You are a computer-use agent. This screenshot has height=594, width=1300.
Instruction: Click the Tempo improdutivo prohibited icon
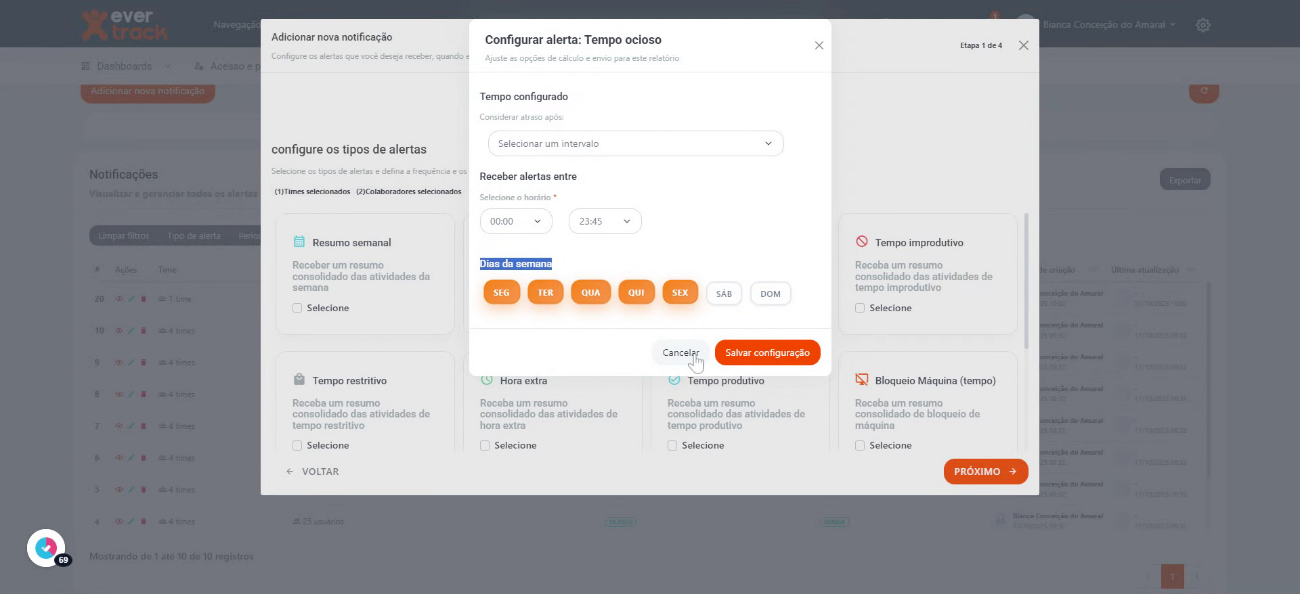(862, 242)
